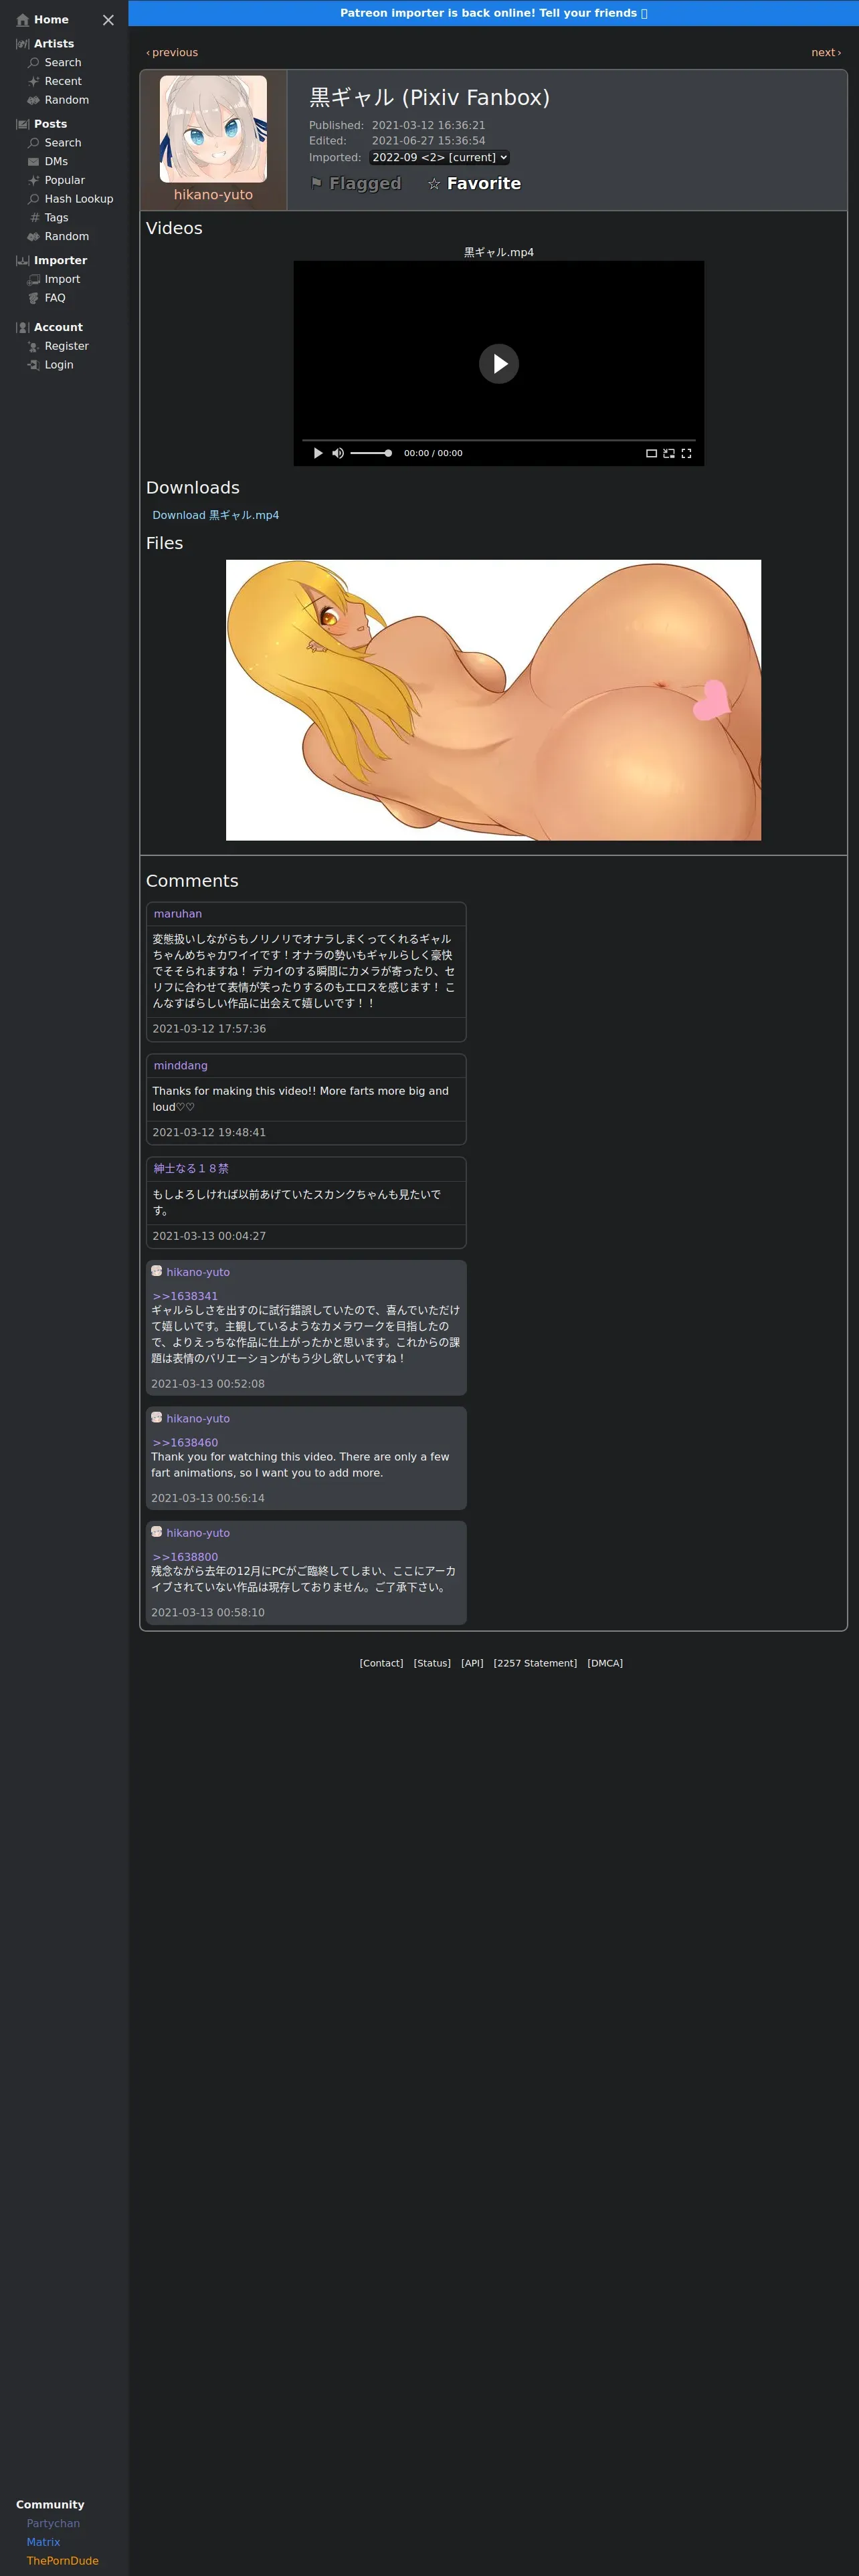Mute the video with the speaker icon
Screen dimensions: 859x2576
point(338,453)
